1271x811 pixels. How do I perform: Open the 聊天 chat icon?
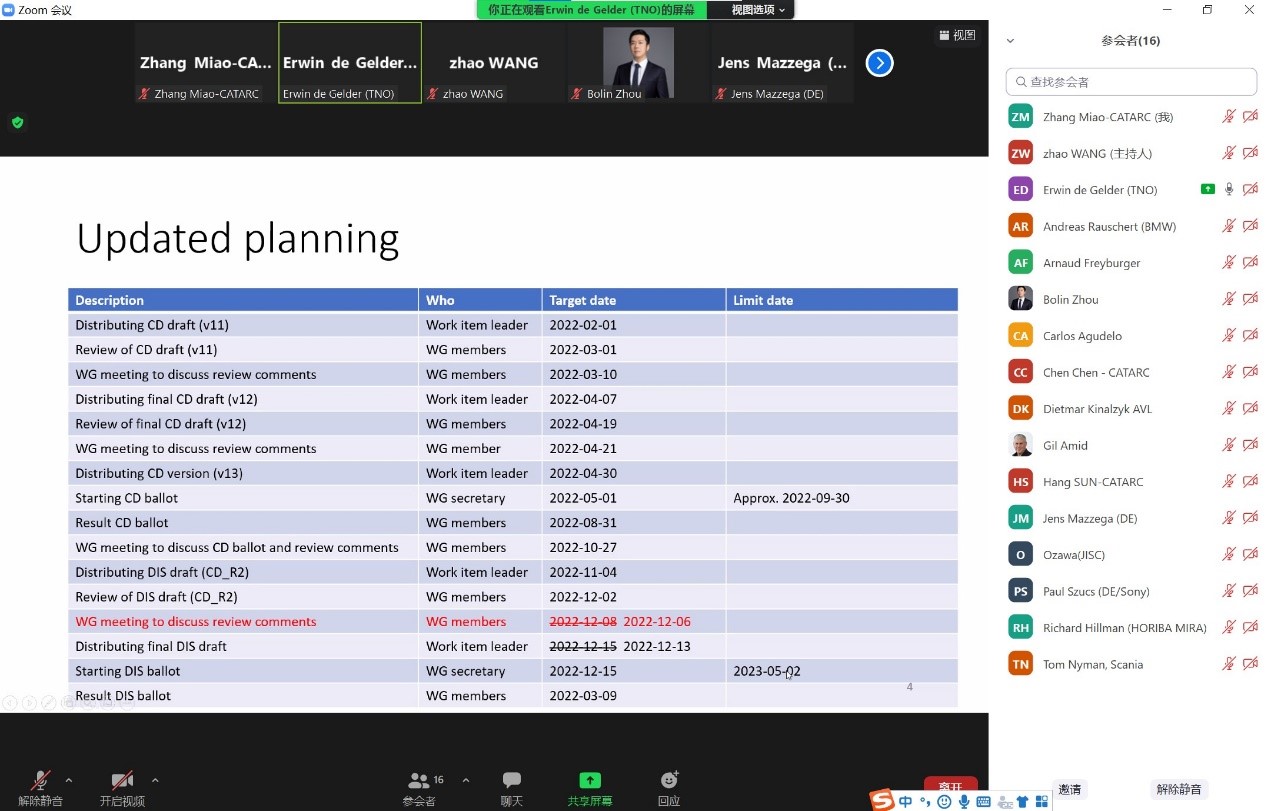tap(512, 781)
